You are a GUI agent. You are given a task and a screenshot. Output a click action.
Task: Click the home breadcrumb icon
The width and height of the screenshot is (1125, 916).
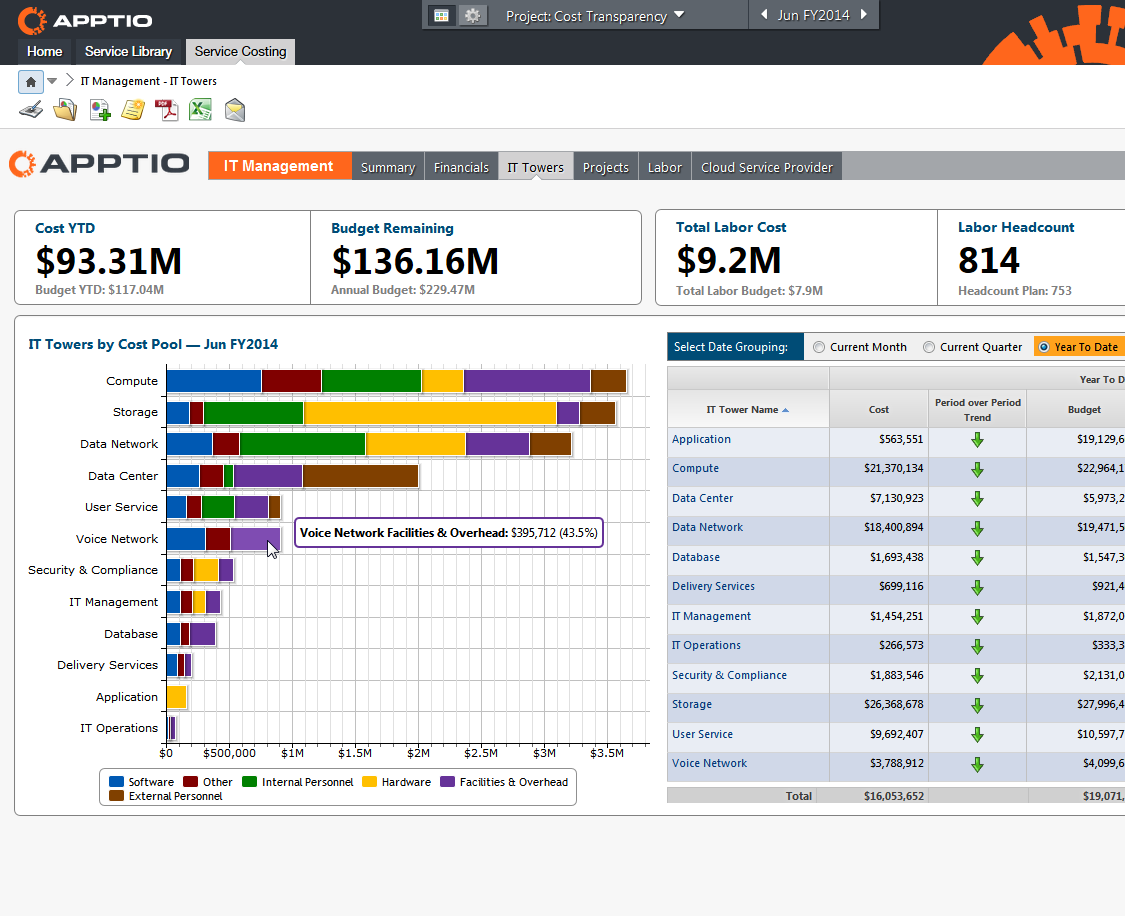(x=31, y=82)
